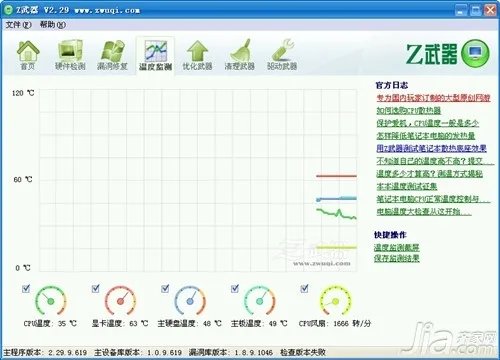
Task: Click the 显卡温度 red gauge dial
Action: tap(120, 301)
